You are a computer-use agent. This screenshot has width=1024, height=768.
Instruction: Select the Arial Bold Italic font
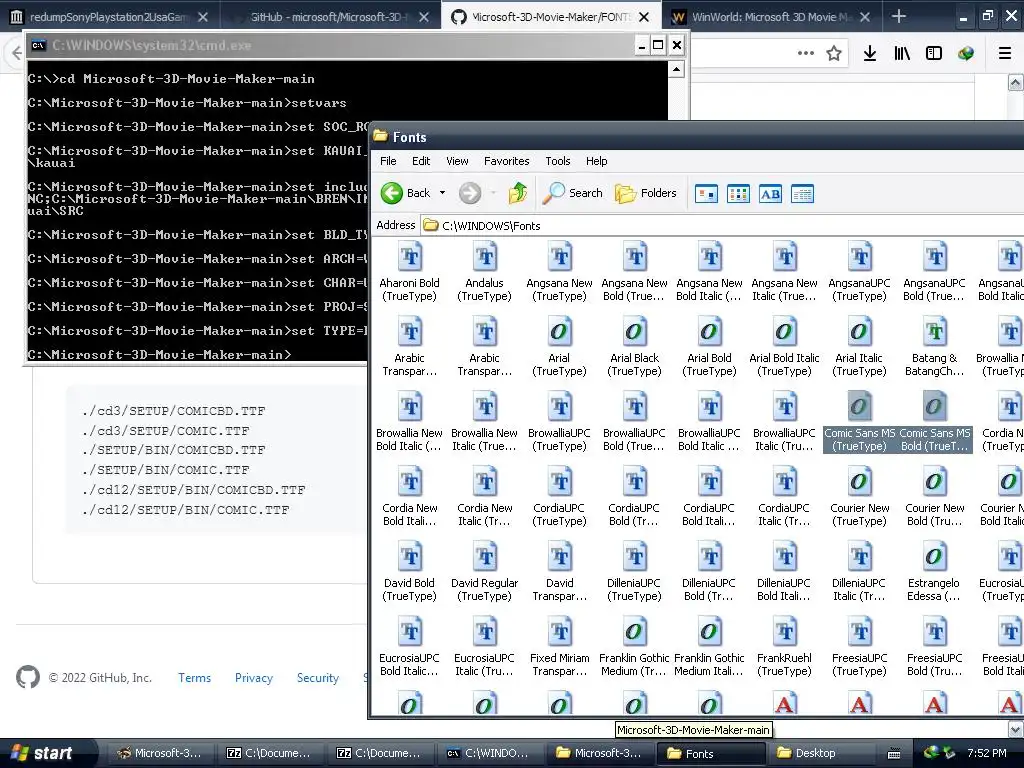click(784, 347)
